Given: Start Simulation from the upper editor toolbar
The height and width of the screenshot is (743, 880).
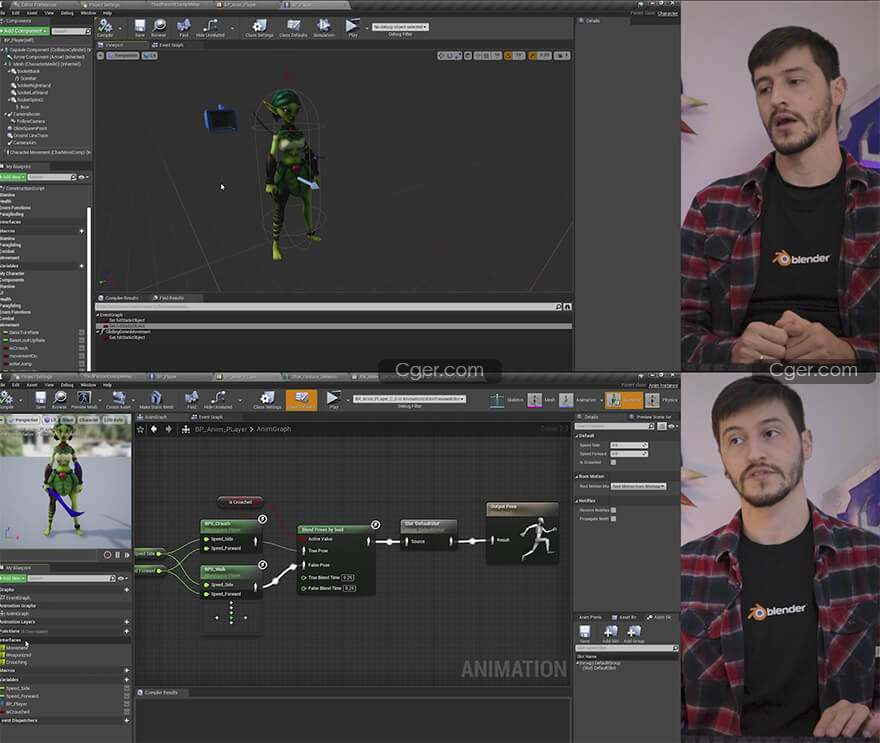Looking at the screenshot, I should pyautogui.click(x=323, y=27).
